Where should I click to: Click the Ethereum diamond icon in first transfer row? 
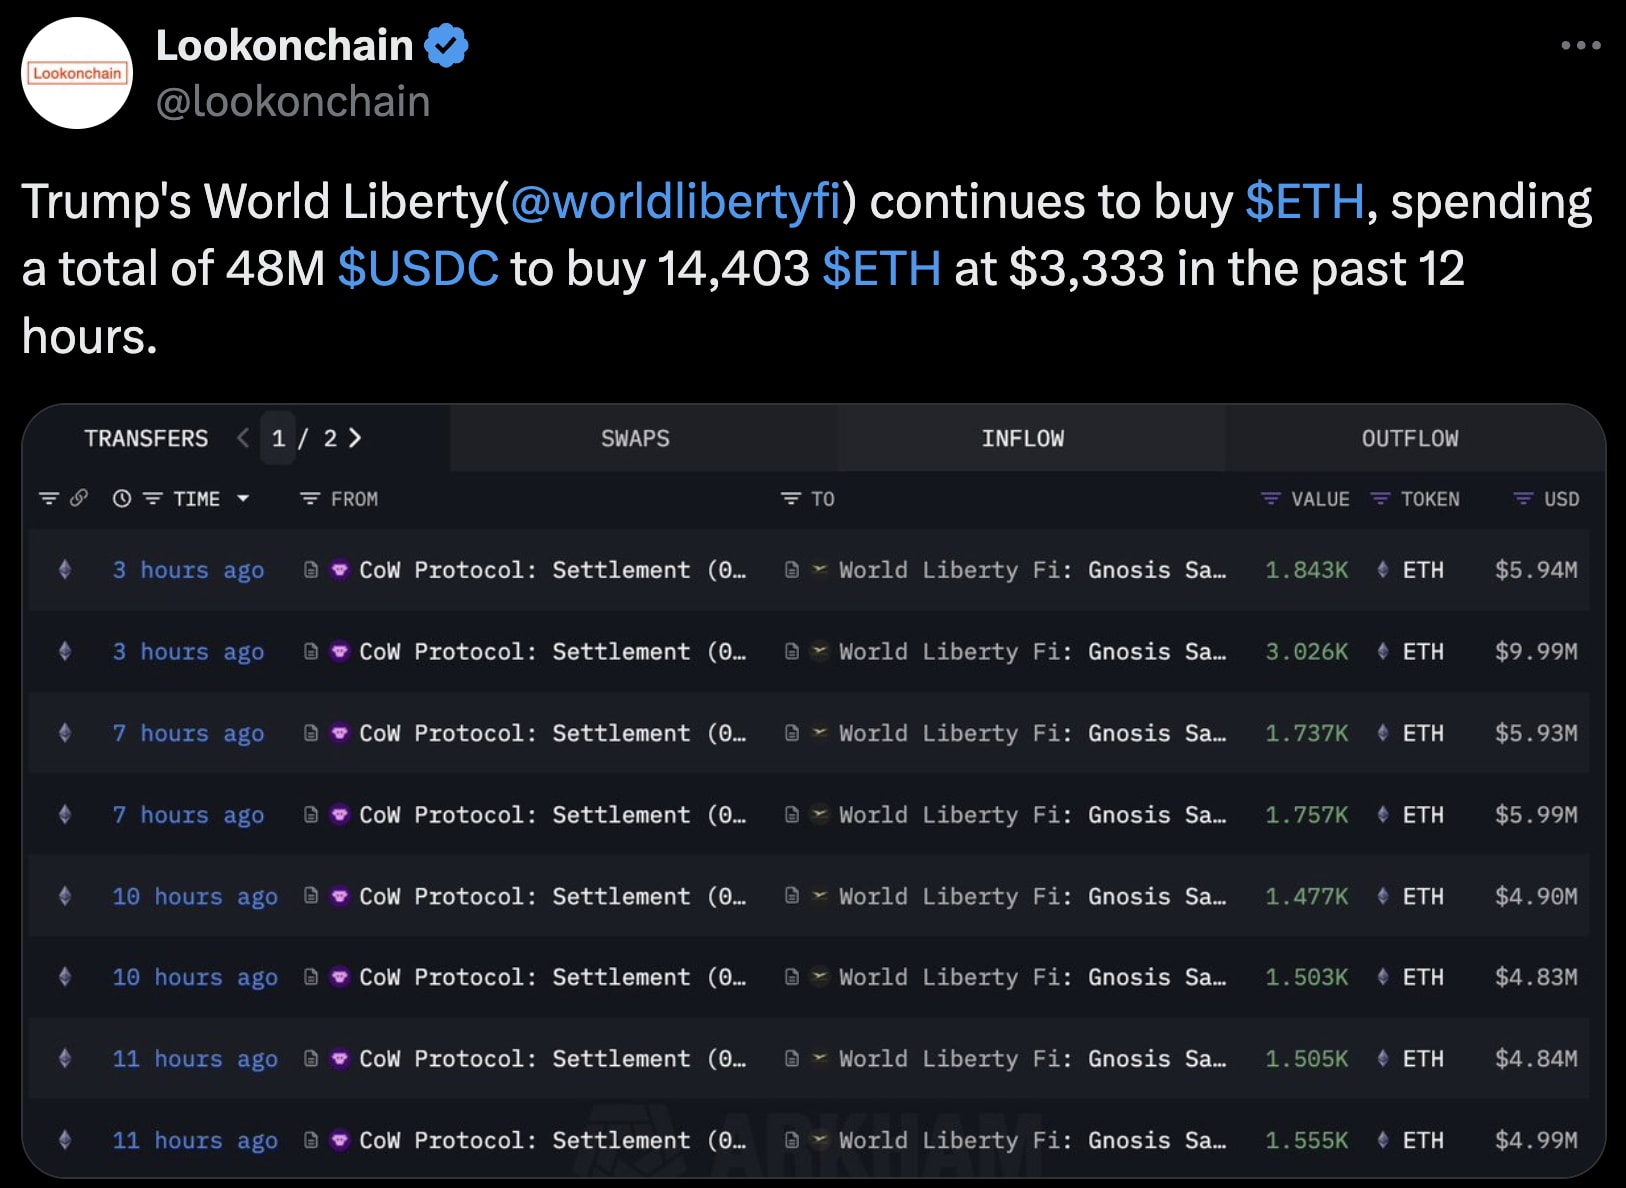click(65, 570)
